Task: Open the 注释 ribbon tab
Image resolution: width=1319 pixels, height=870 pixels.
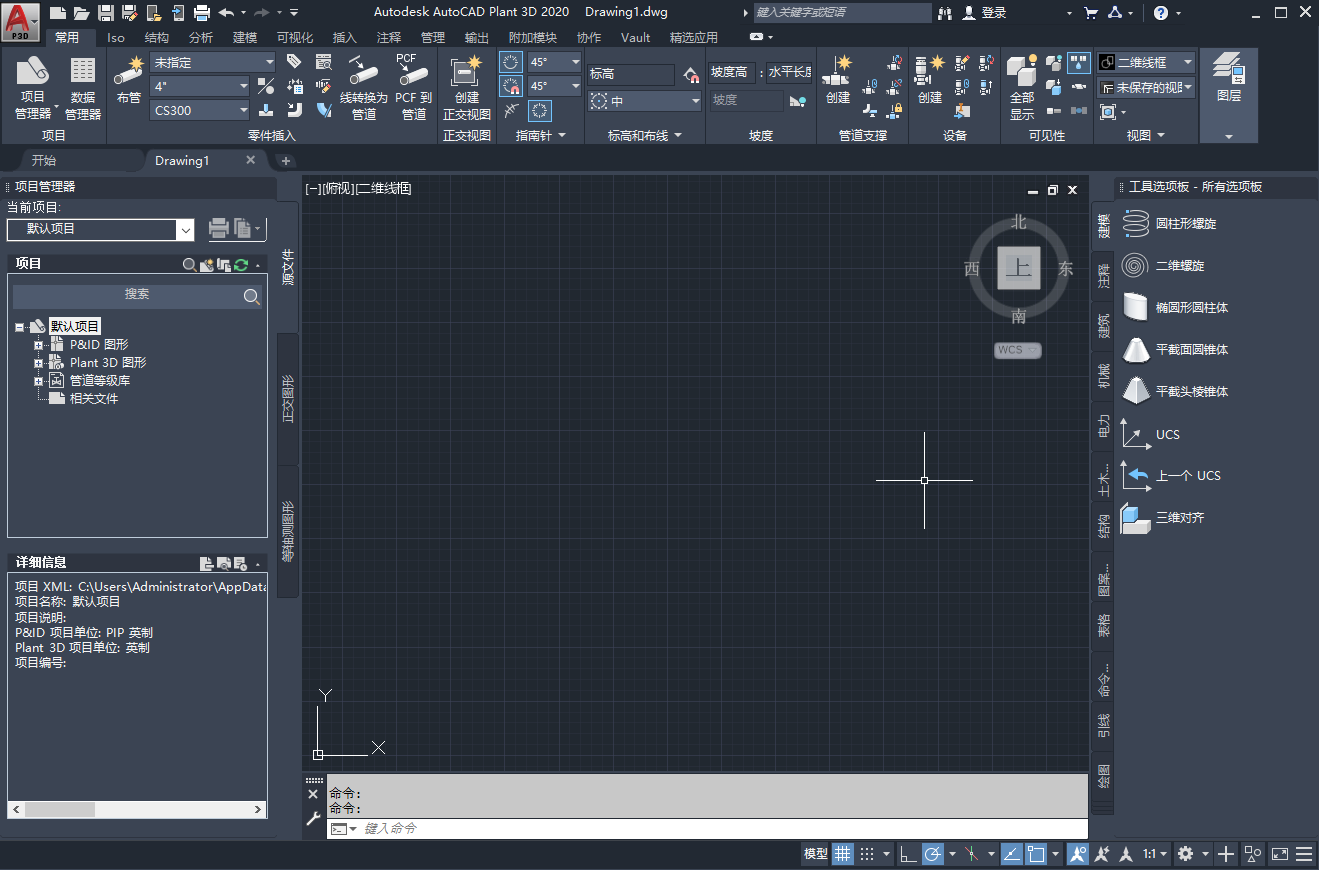Action: pyautogui.click(x=389, y=37)
